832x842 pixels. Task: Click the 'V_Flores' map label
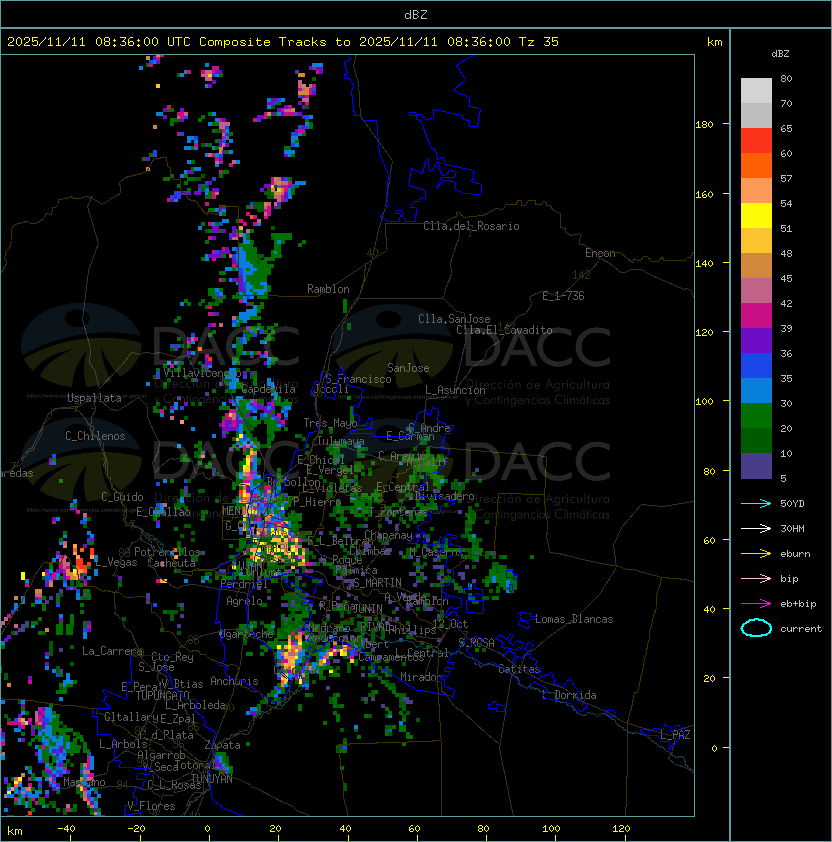click(151, 806)
